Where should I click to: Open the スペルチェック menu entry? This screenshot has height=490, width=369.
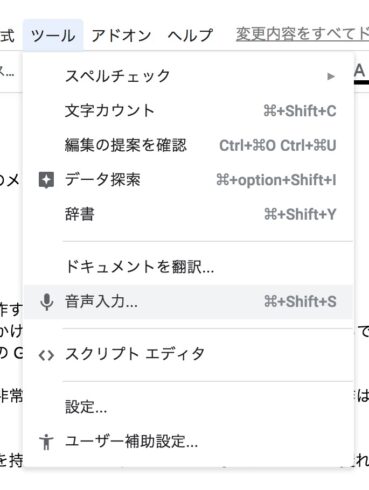point(188,76)
